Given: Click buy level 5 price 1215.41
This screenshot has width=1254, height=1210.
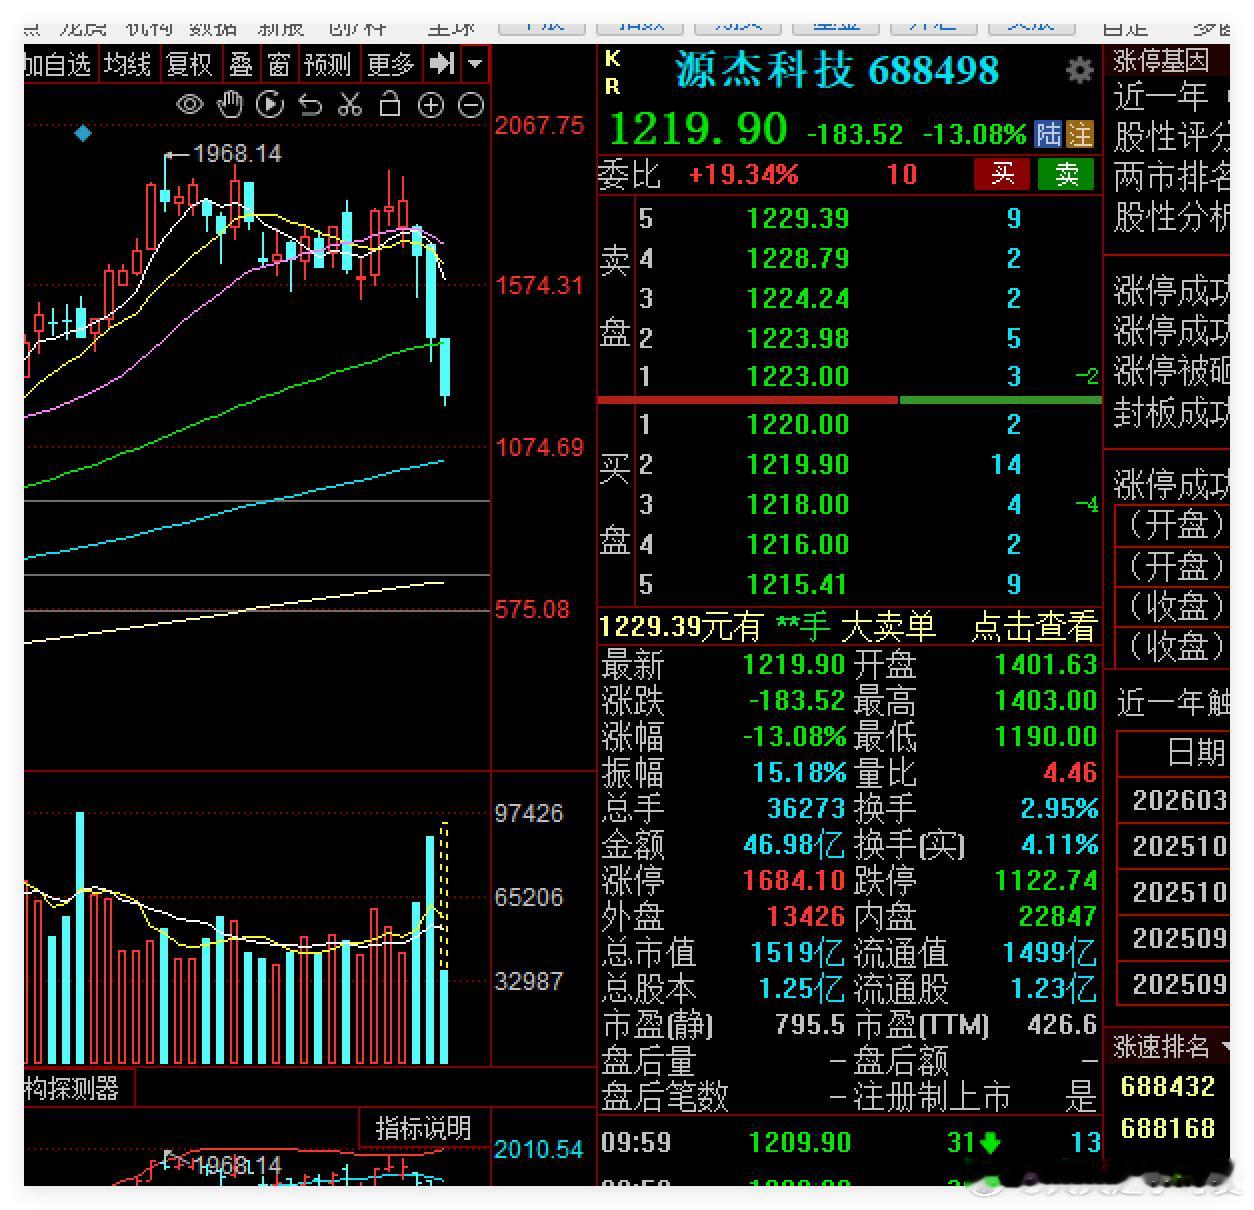Looking at the screenshot, I should pos(797,584).
